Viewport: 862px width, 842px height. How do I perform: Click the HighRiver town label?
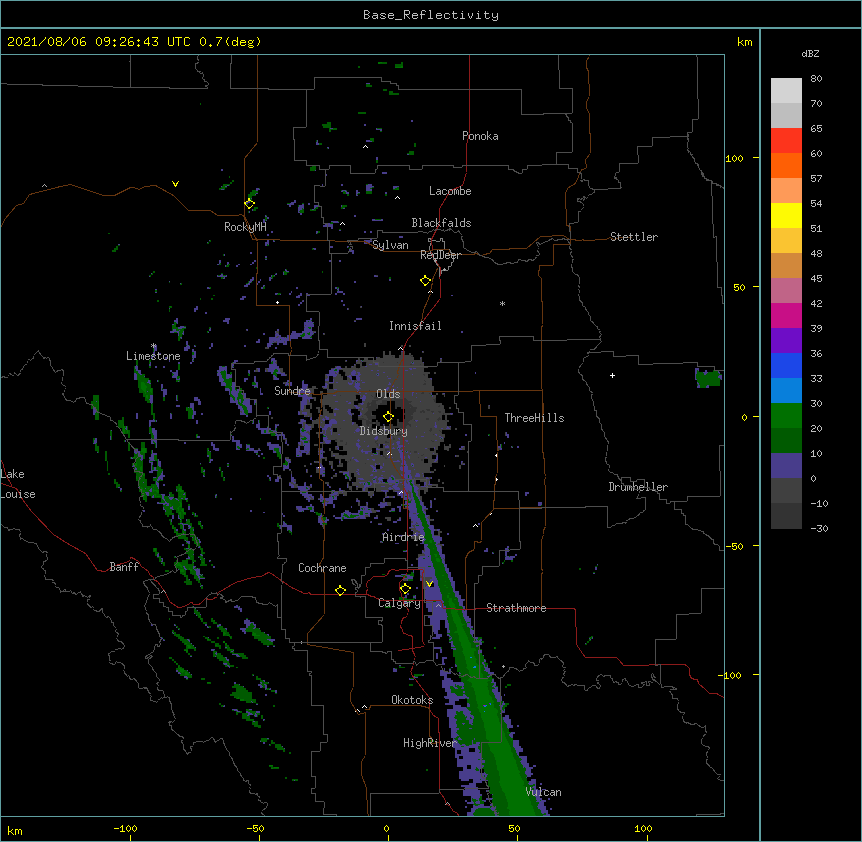coord(430,743)
